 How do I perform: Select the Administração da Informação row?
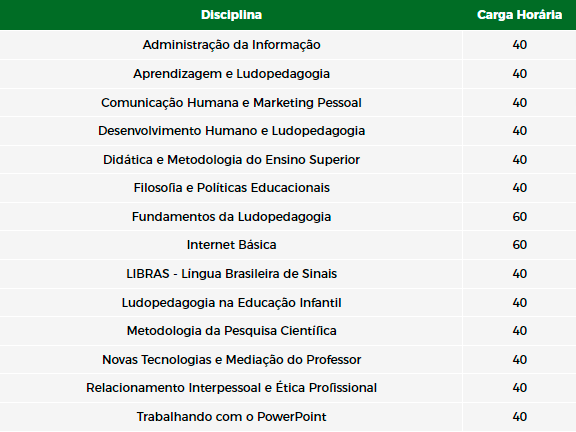(288, 45)
